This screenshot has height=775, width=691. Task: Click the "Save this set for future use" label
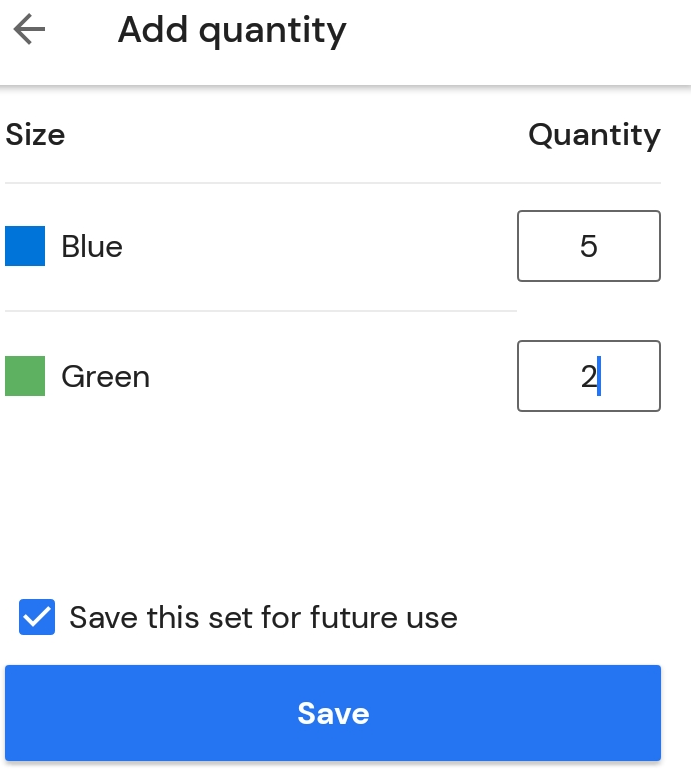pos(263,618)
